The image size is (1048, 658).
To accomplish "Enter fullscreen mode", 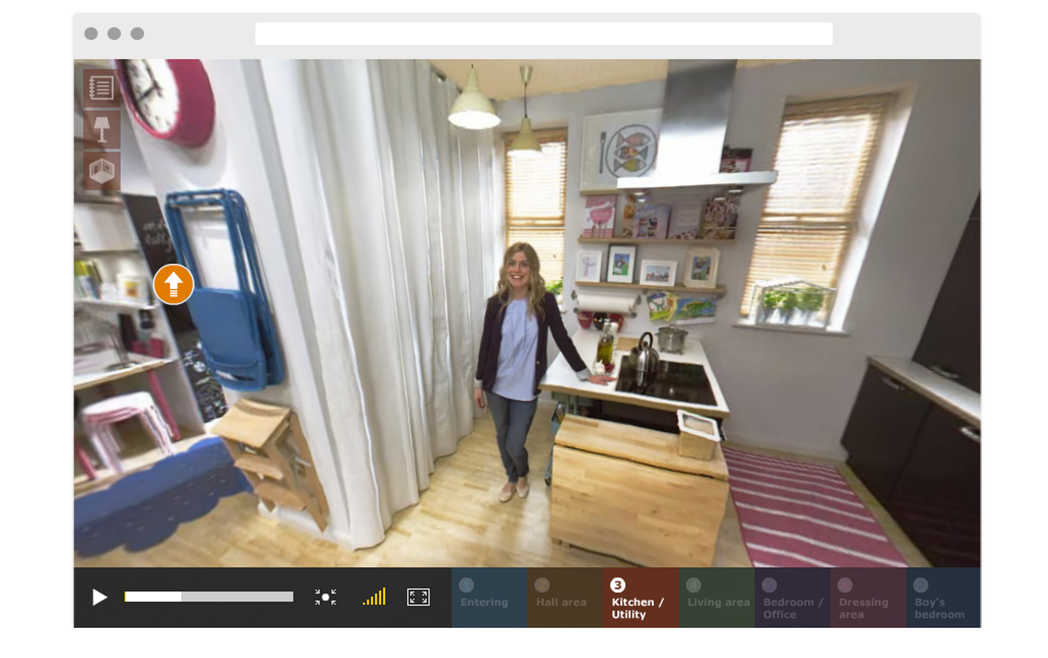I will click(418, 597).
